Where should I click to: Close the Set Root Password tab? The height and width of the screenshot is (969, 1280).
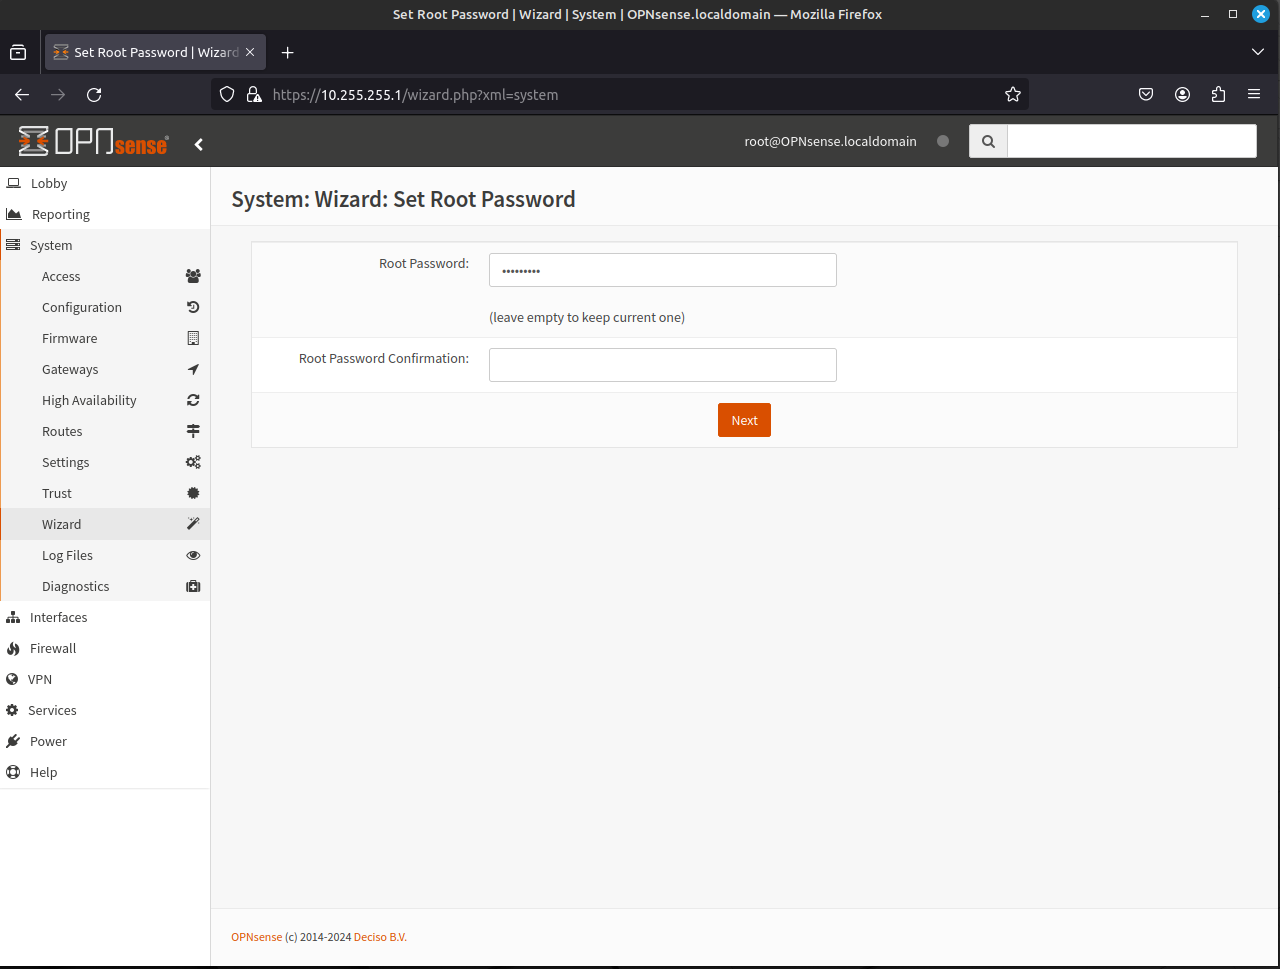[250, 52]
